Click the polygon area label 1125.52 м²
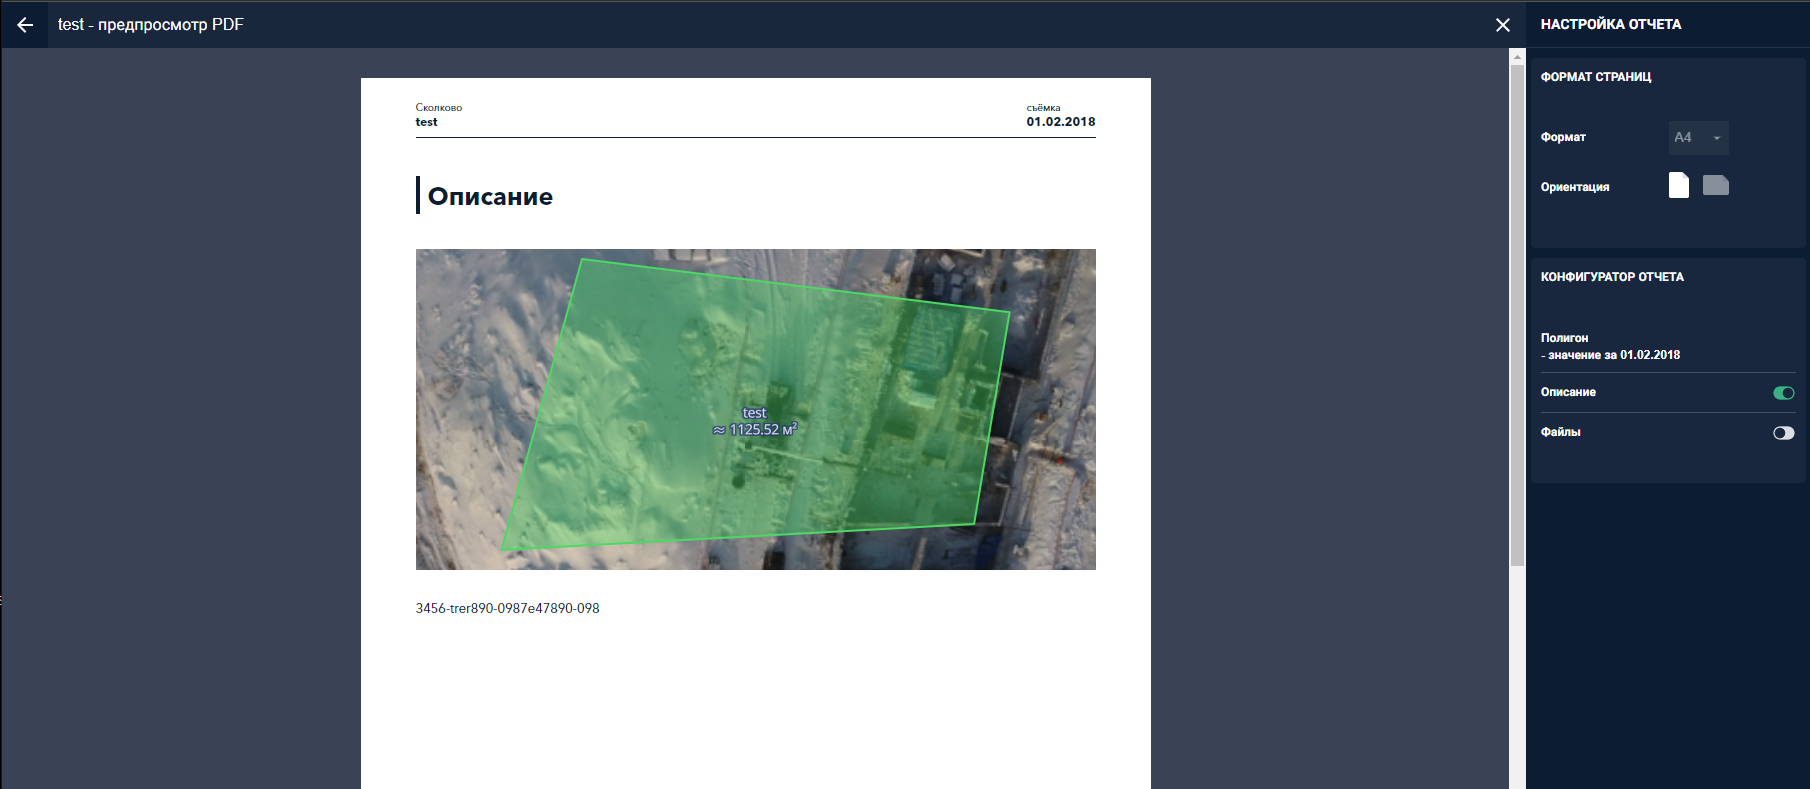Viewport: 1810px width, 789px height. (755, 430)
